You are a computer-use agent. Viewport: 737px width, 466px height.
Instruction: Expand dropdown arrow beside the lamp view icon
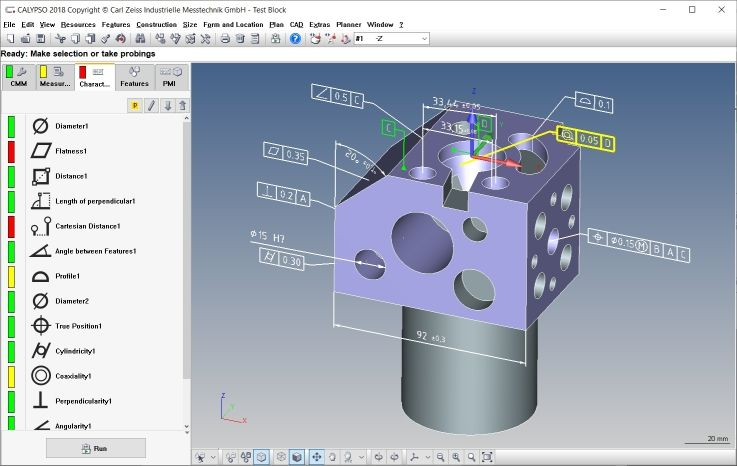pos(361,457)
